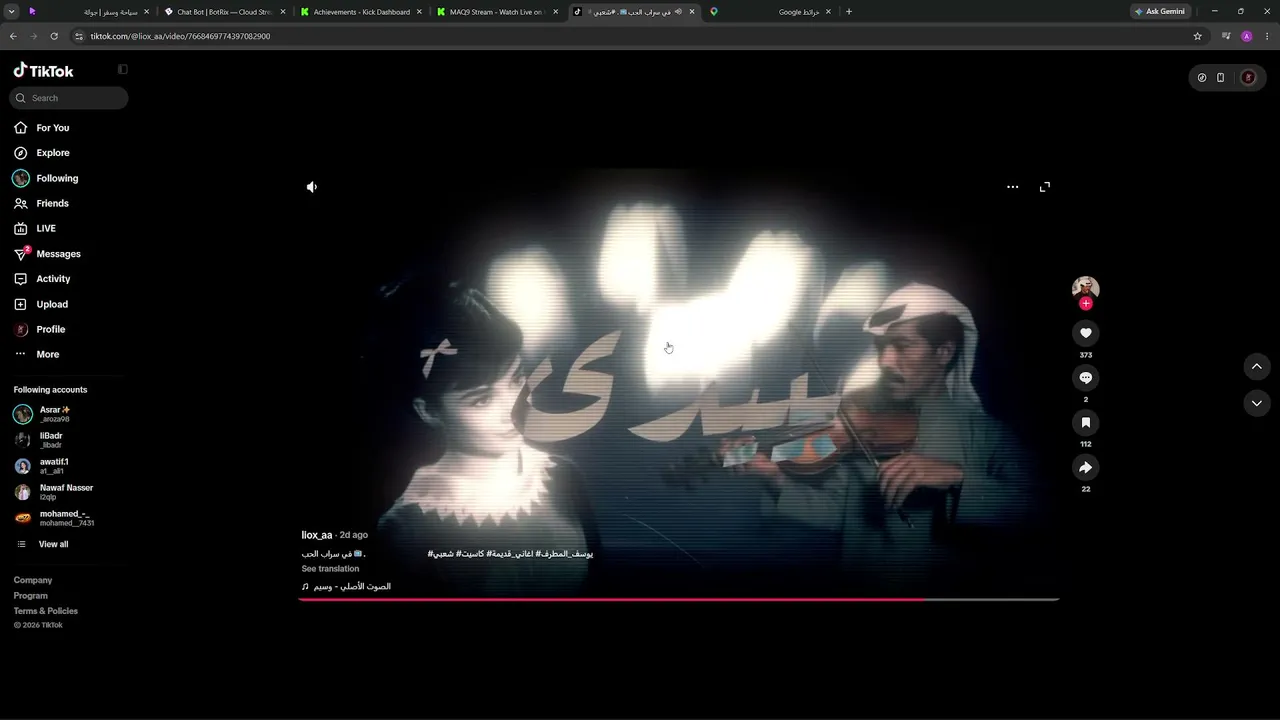Switch to Achievements - Kick Dashboard tab
This screenshot has width=1280, height=720.
coord(359,12)
